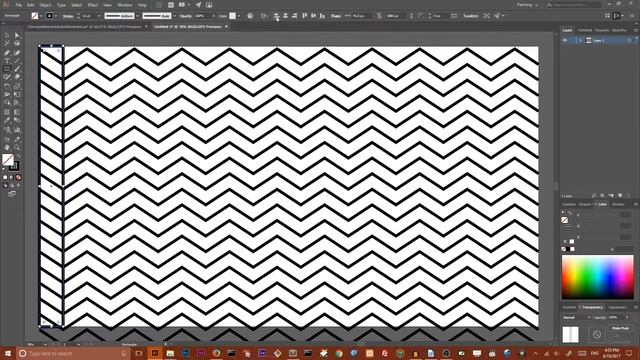Open the Painting workspace switcher

coord(527,5)
